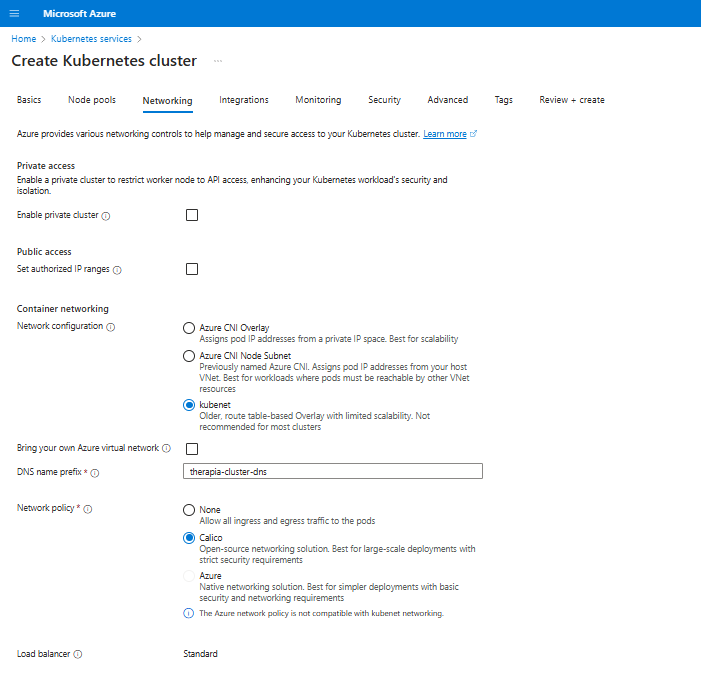Screen dimensions: 701x676
Task: Click info icon next to Load balancer
Action: click(x=78, y=655)
